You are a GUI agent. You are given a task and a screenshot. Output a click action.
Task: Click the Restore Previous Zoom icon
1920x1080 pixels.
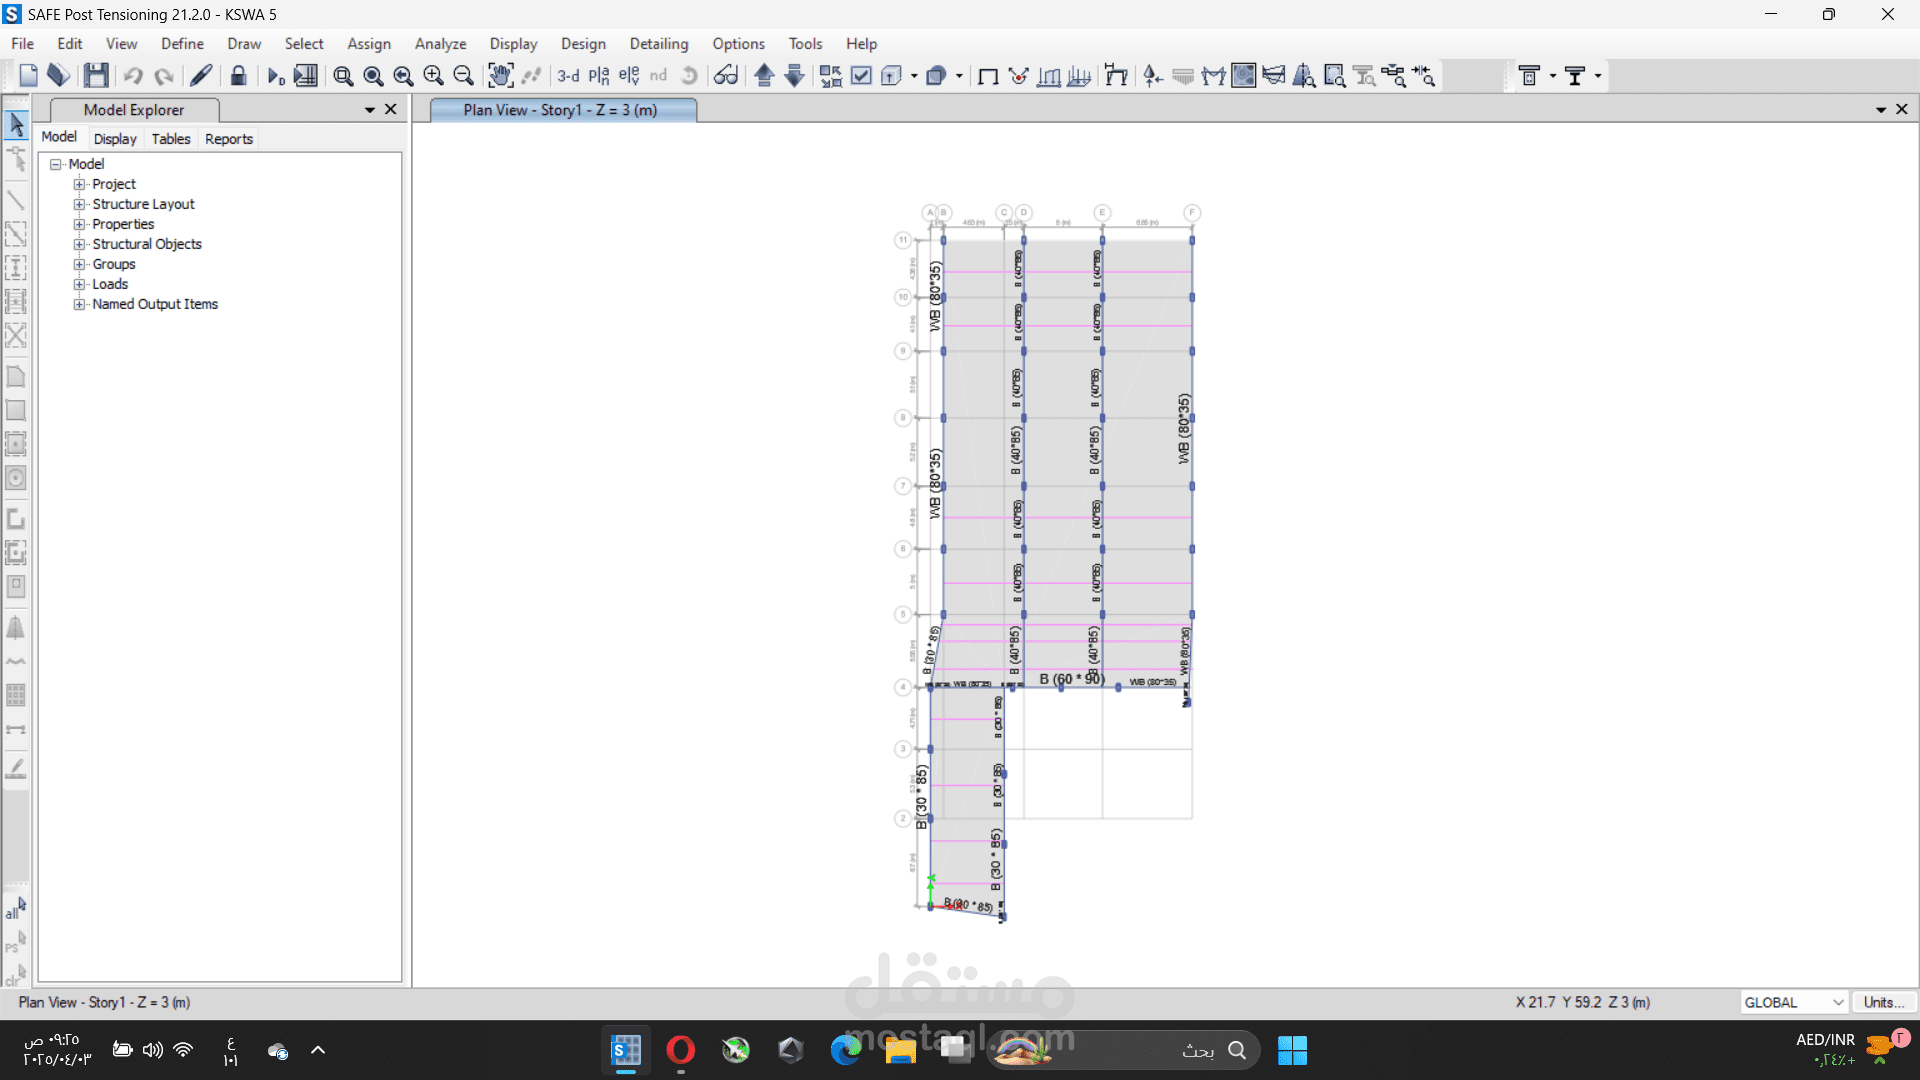tap(403, 76)
